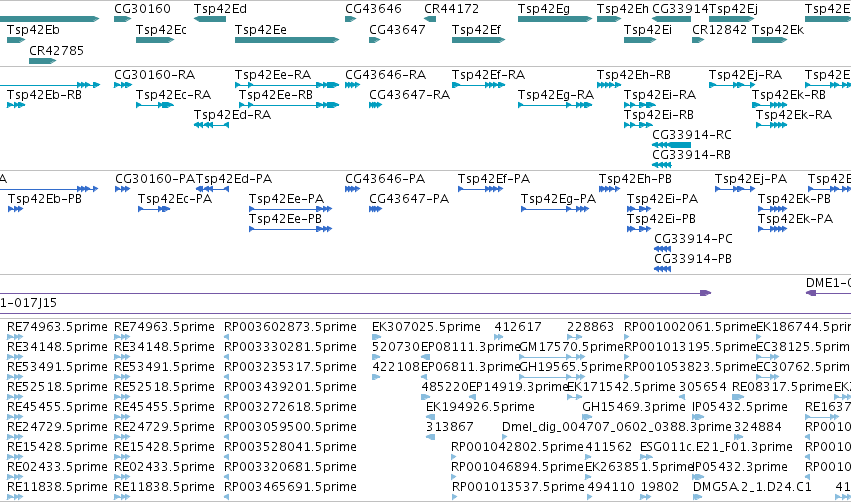Open protein CG30160-PA
The width and height of the screenshot is (851, 502).
pyautogui.click(x=155, y=179)
